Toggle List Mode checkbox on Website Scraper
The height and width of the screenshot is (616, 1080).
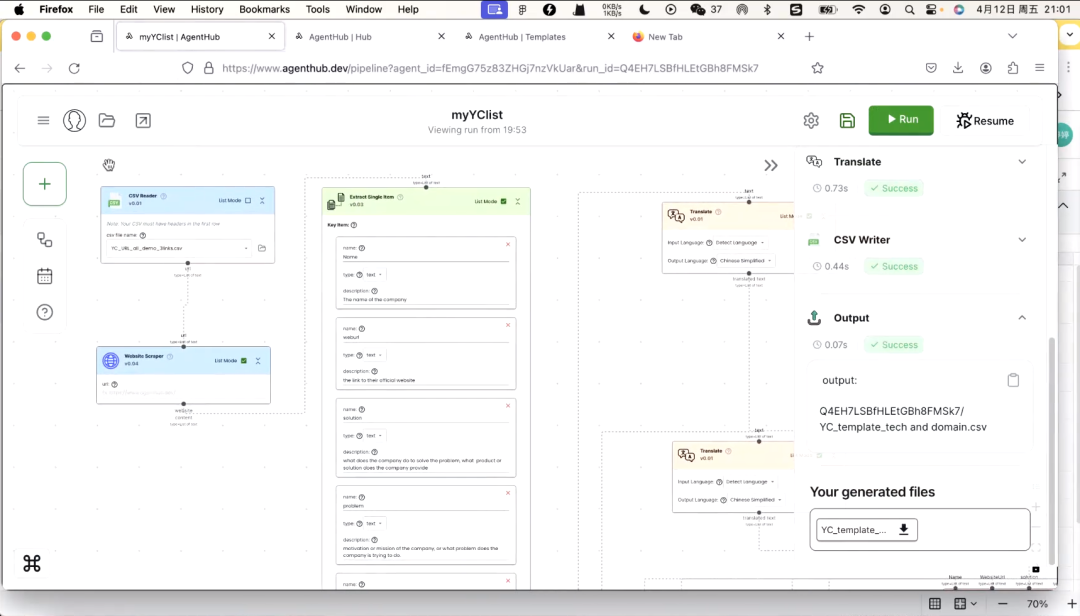[x=244, y=360]
